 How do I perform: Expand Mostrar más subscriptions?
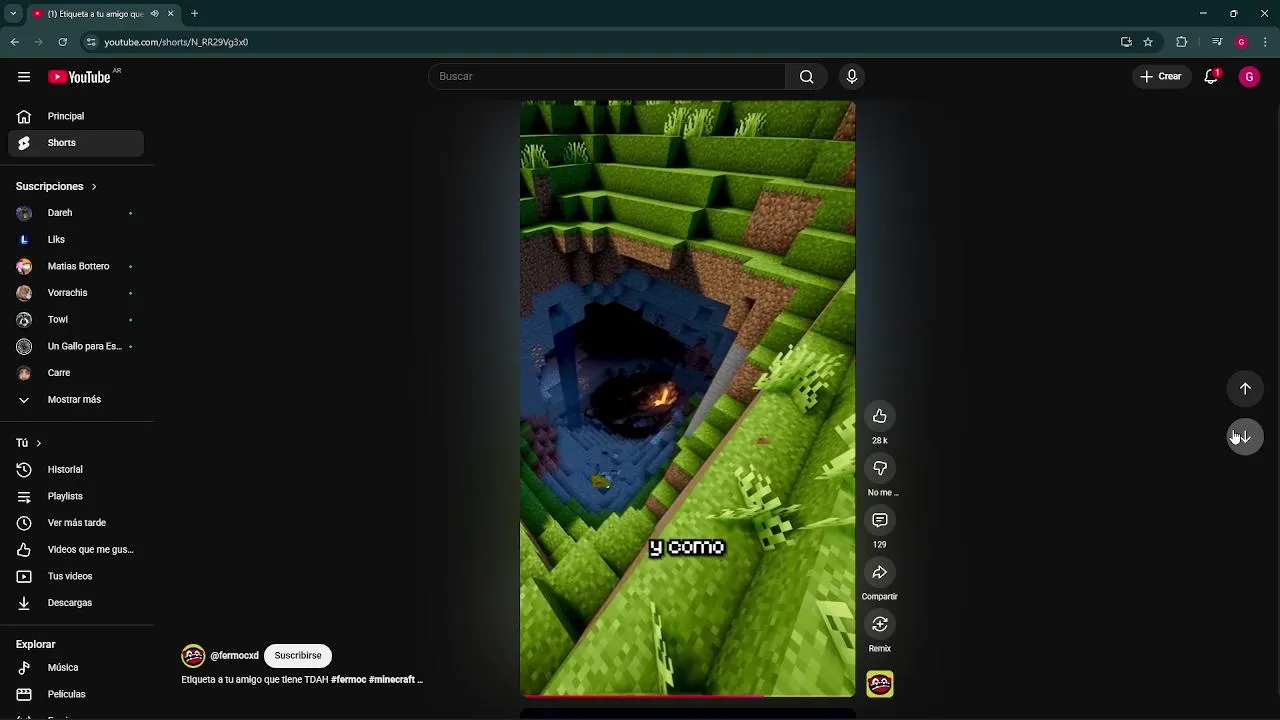click(76, 400)
